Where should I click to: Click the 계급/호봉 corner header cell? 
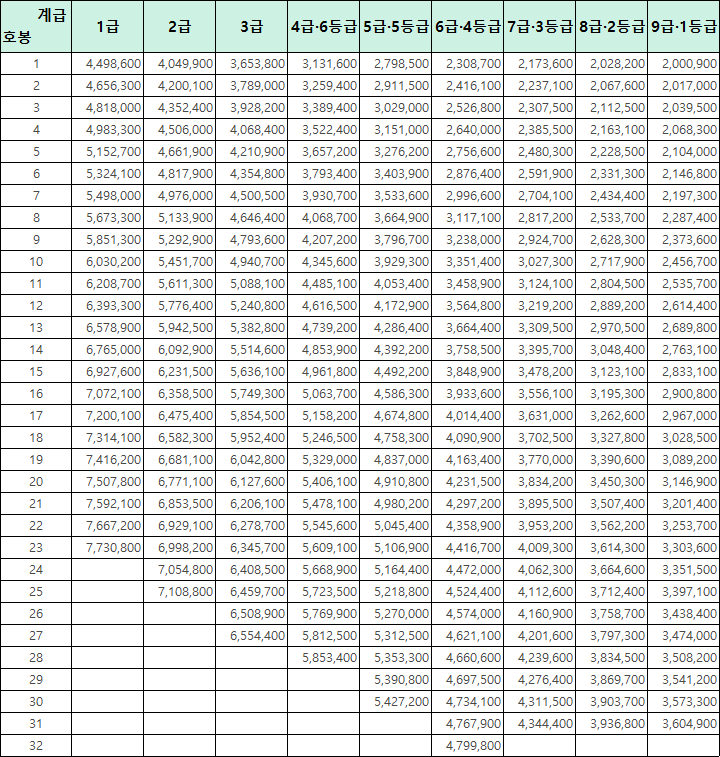coord(36,27)
